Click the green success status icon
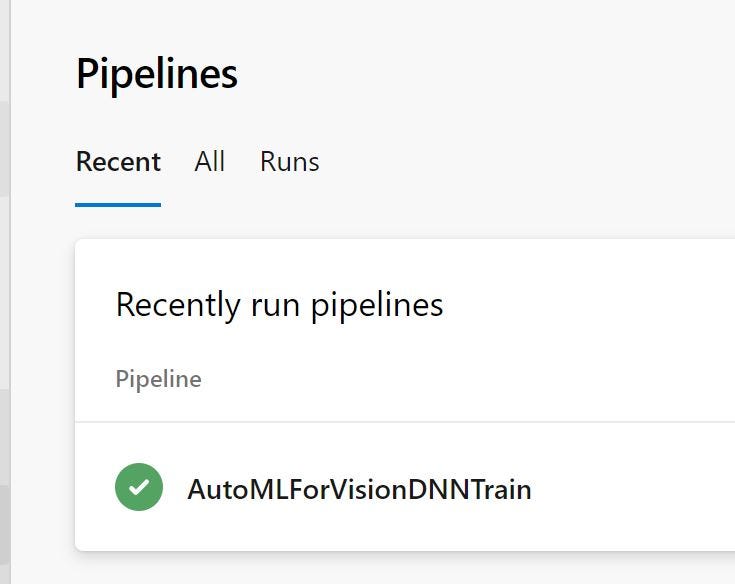The height and width of the screenshot is (584, 735). point(139,488)
